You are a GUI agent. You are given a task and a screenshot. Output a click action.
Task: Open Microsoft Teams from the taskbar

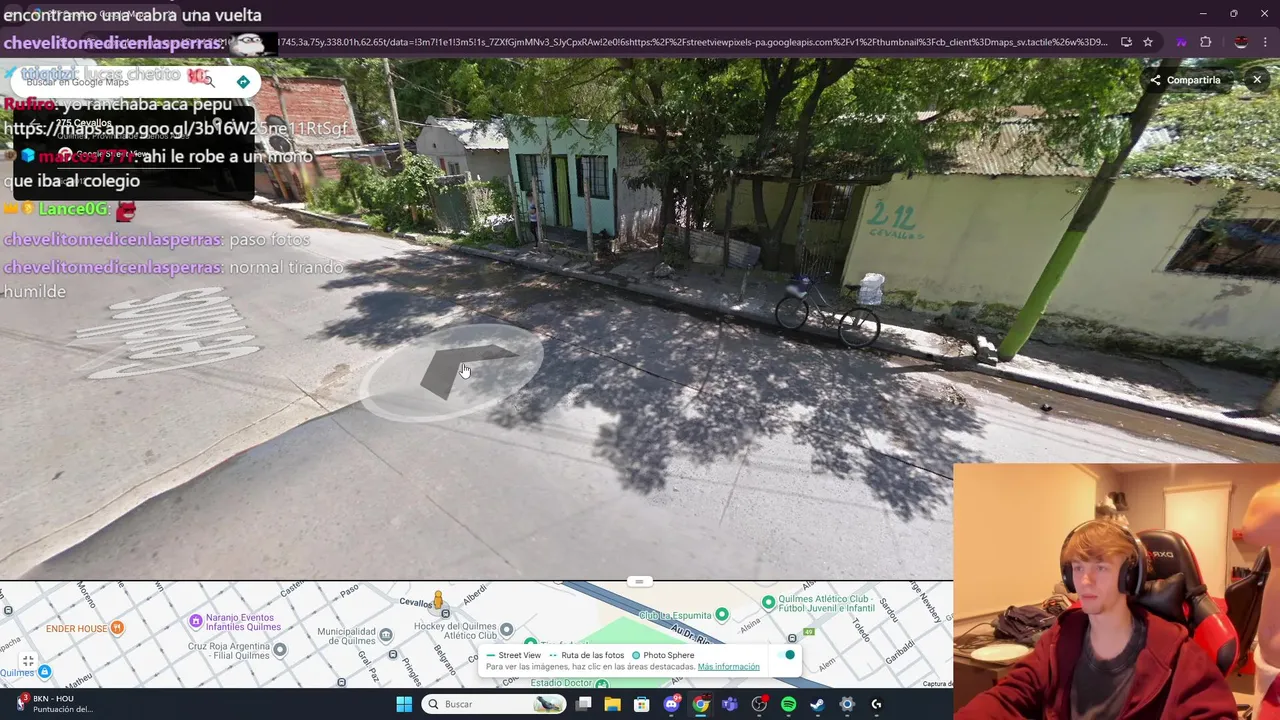coord(730,704)
